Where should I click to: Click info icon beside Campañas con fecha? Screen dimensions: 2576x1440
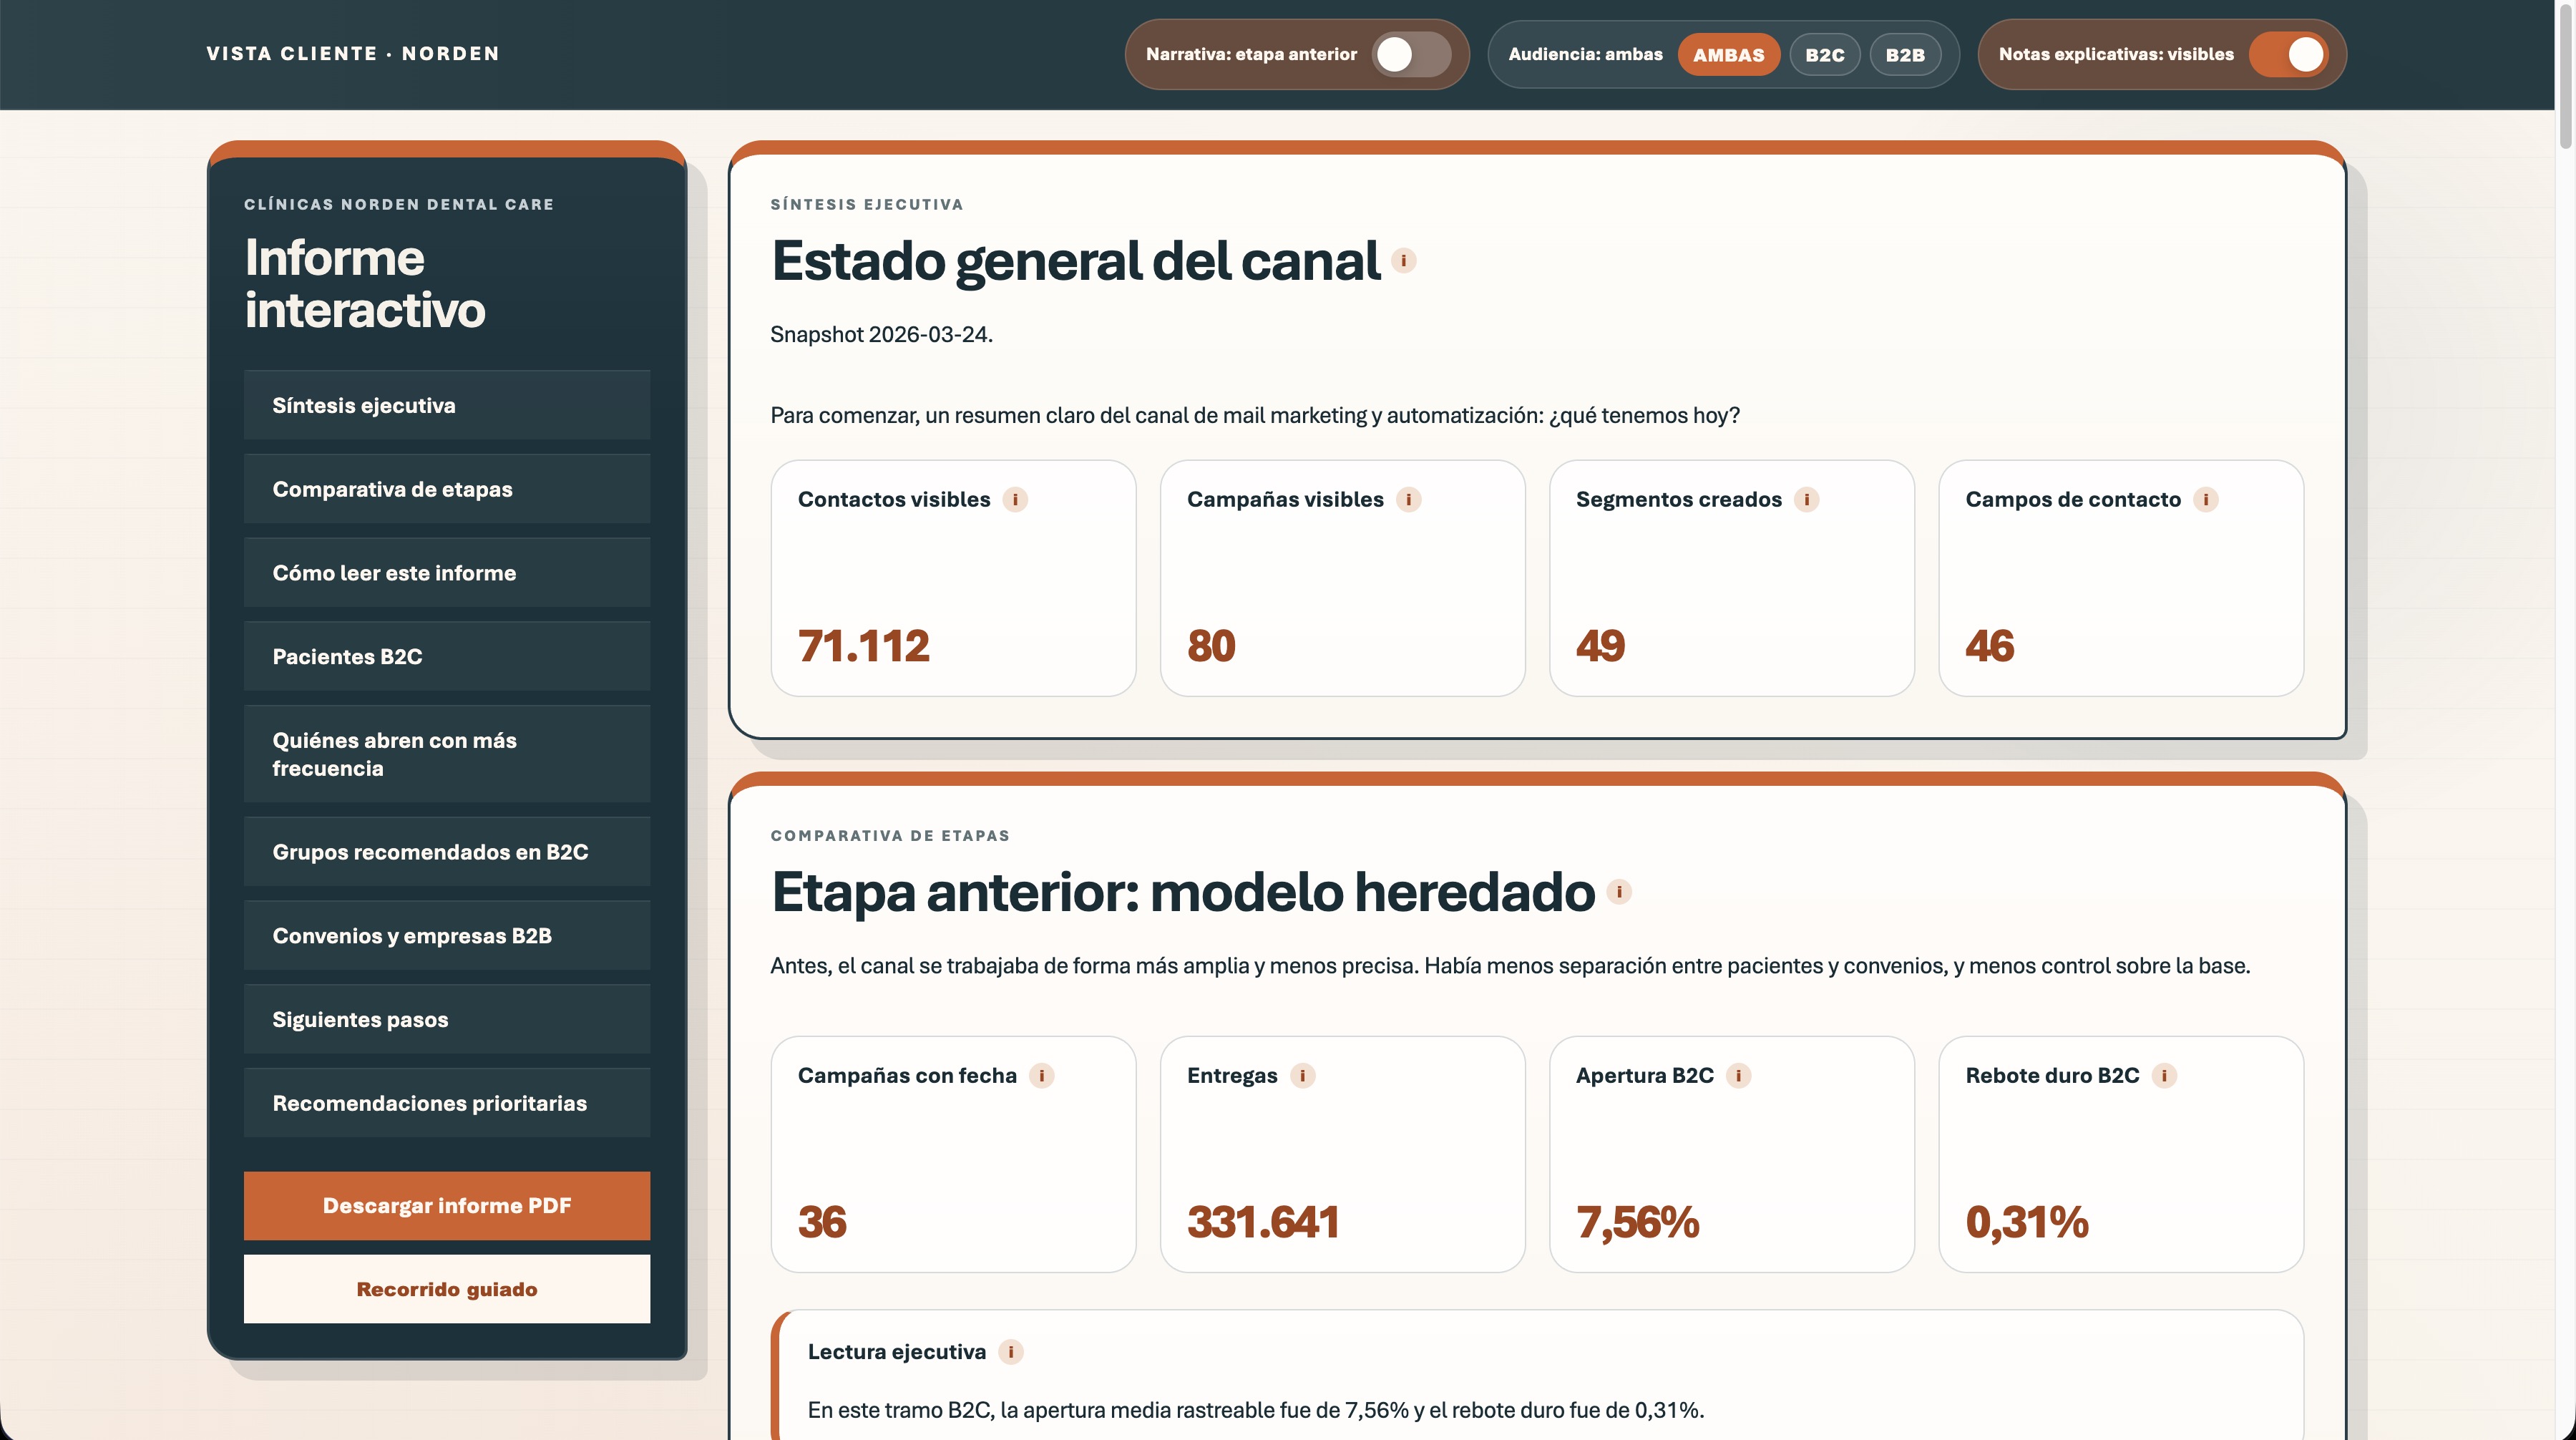click(1041, 1076)
